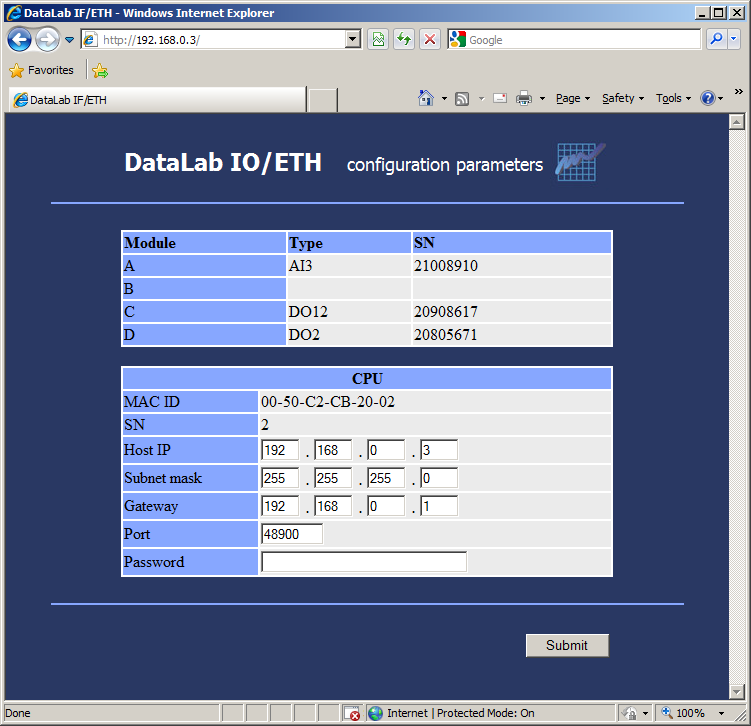This screenshot has height=726, width=751.
Task: Click the Add to Favorites Bar icon
Action: pyautogui.click(x=100, y=71)
